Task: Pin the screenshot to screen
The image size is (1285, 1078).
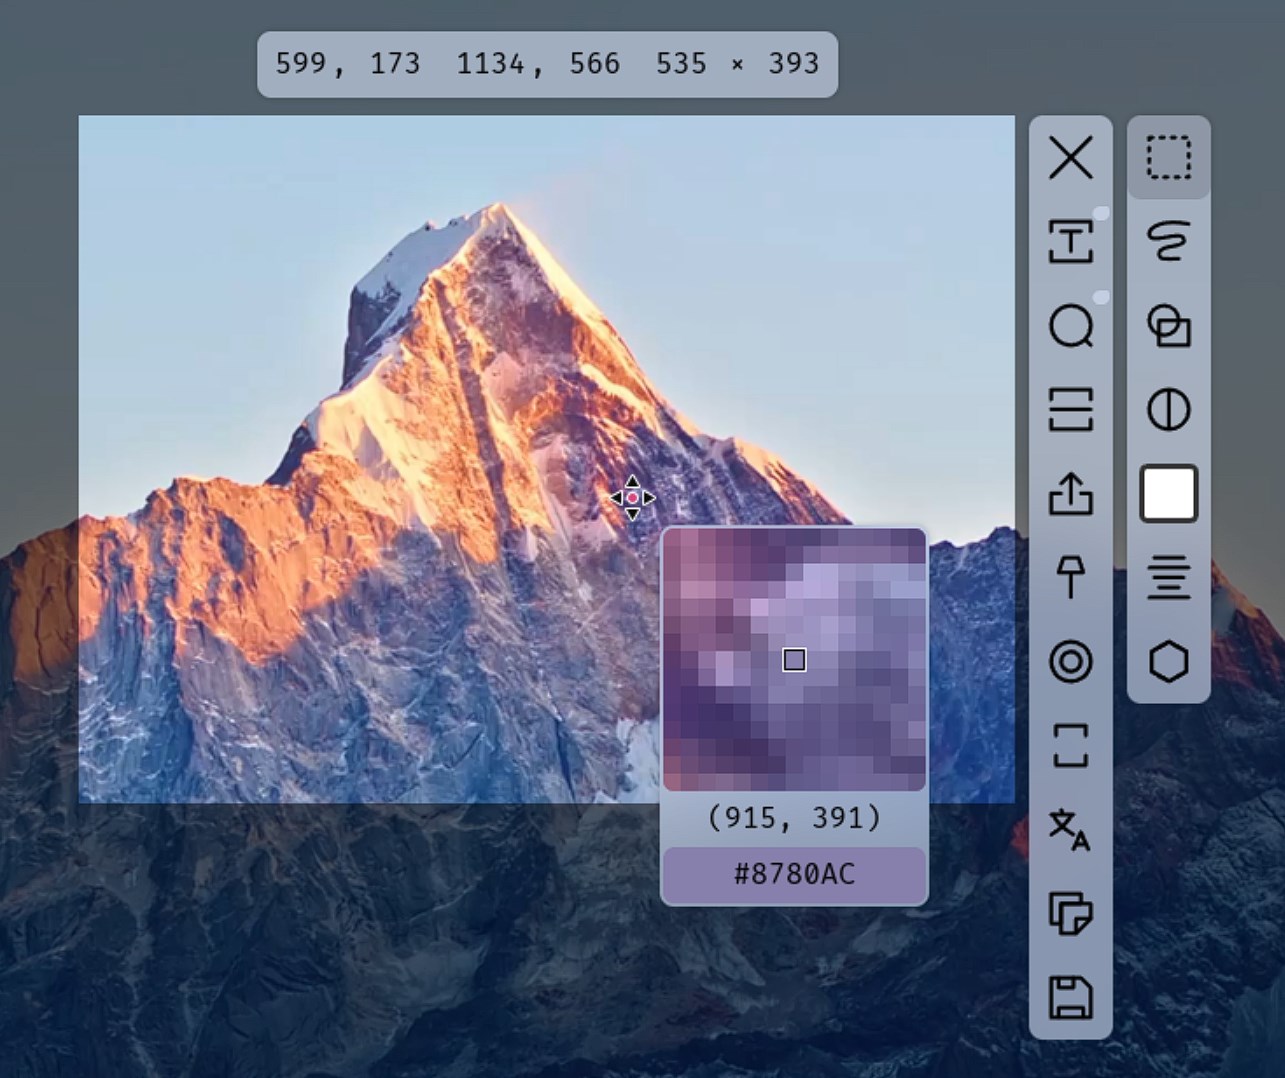Action: pyautogui.click(x=1070, y=578)
